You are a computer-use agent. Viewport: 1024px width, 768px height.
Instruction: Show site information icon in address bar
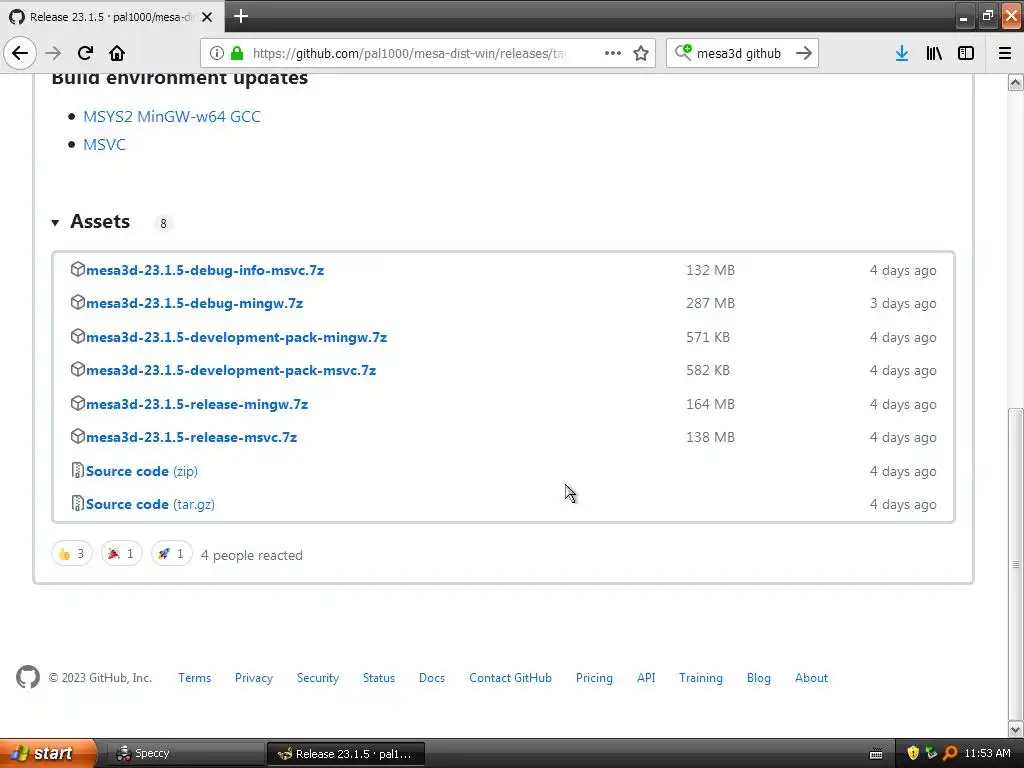[216, 53]
